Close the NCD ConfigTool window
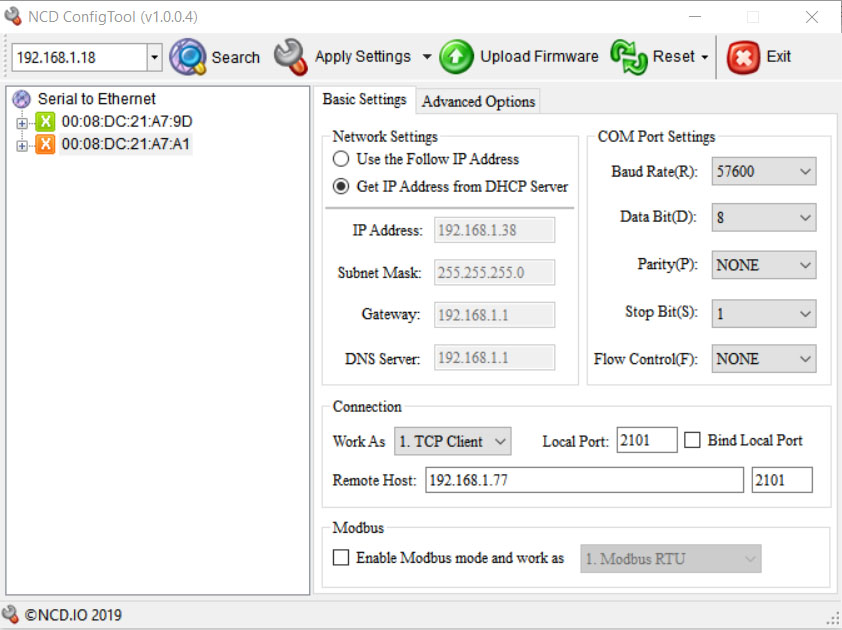The image size is (842, 630). click(x=811, y=17)
